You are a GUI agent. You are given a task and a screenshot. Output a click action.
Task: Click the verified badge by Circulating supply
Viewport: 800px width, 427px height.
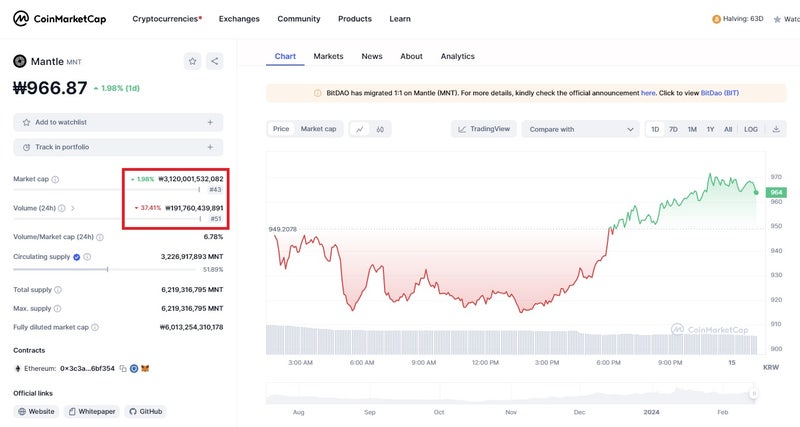77,257
